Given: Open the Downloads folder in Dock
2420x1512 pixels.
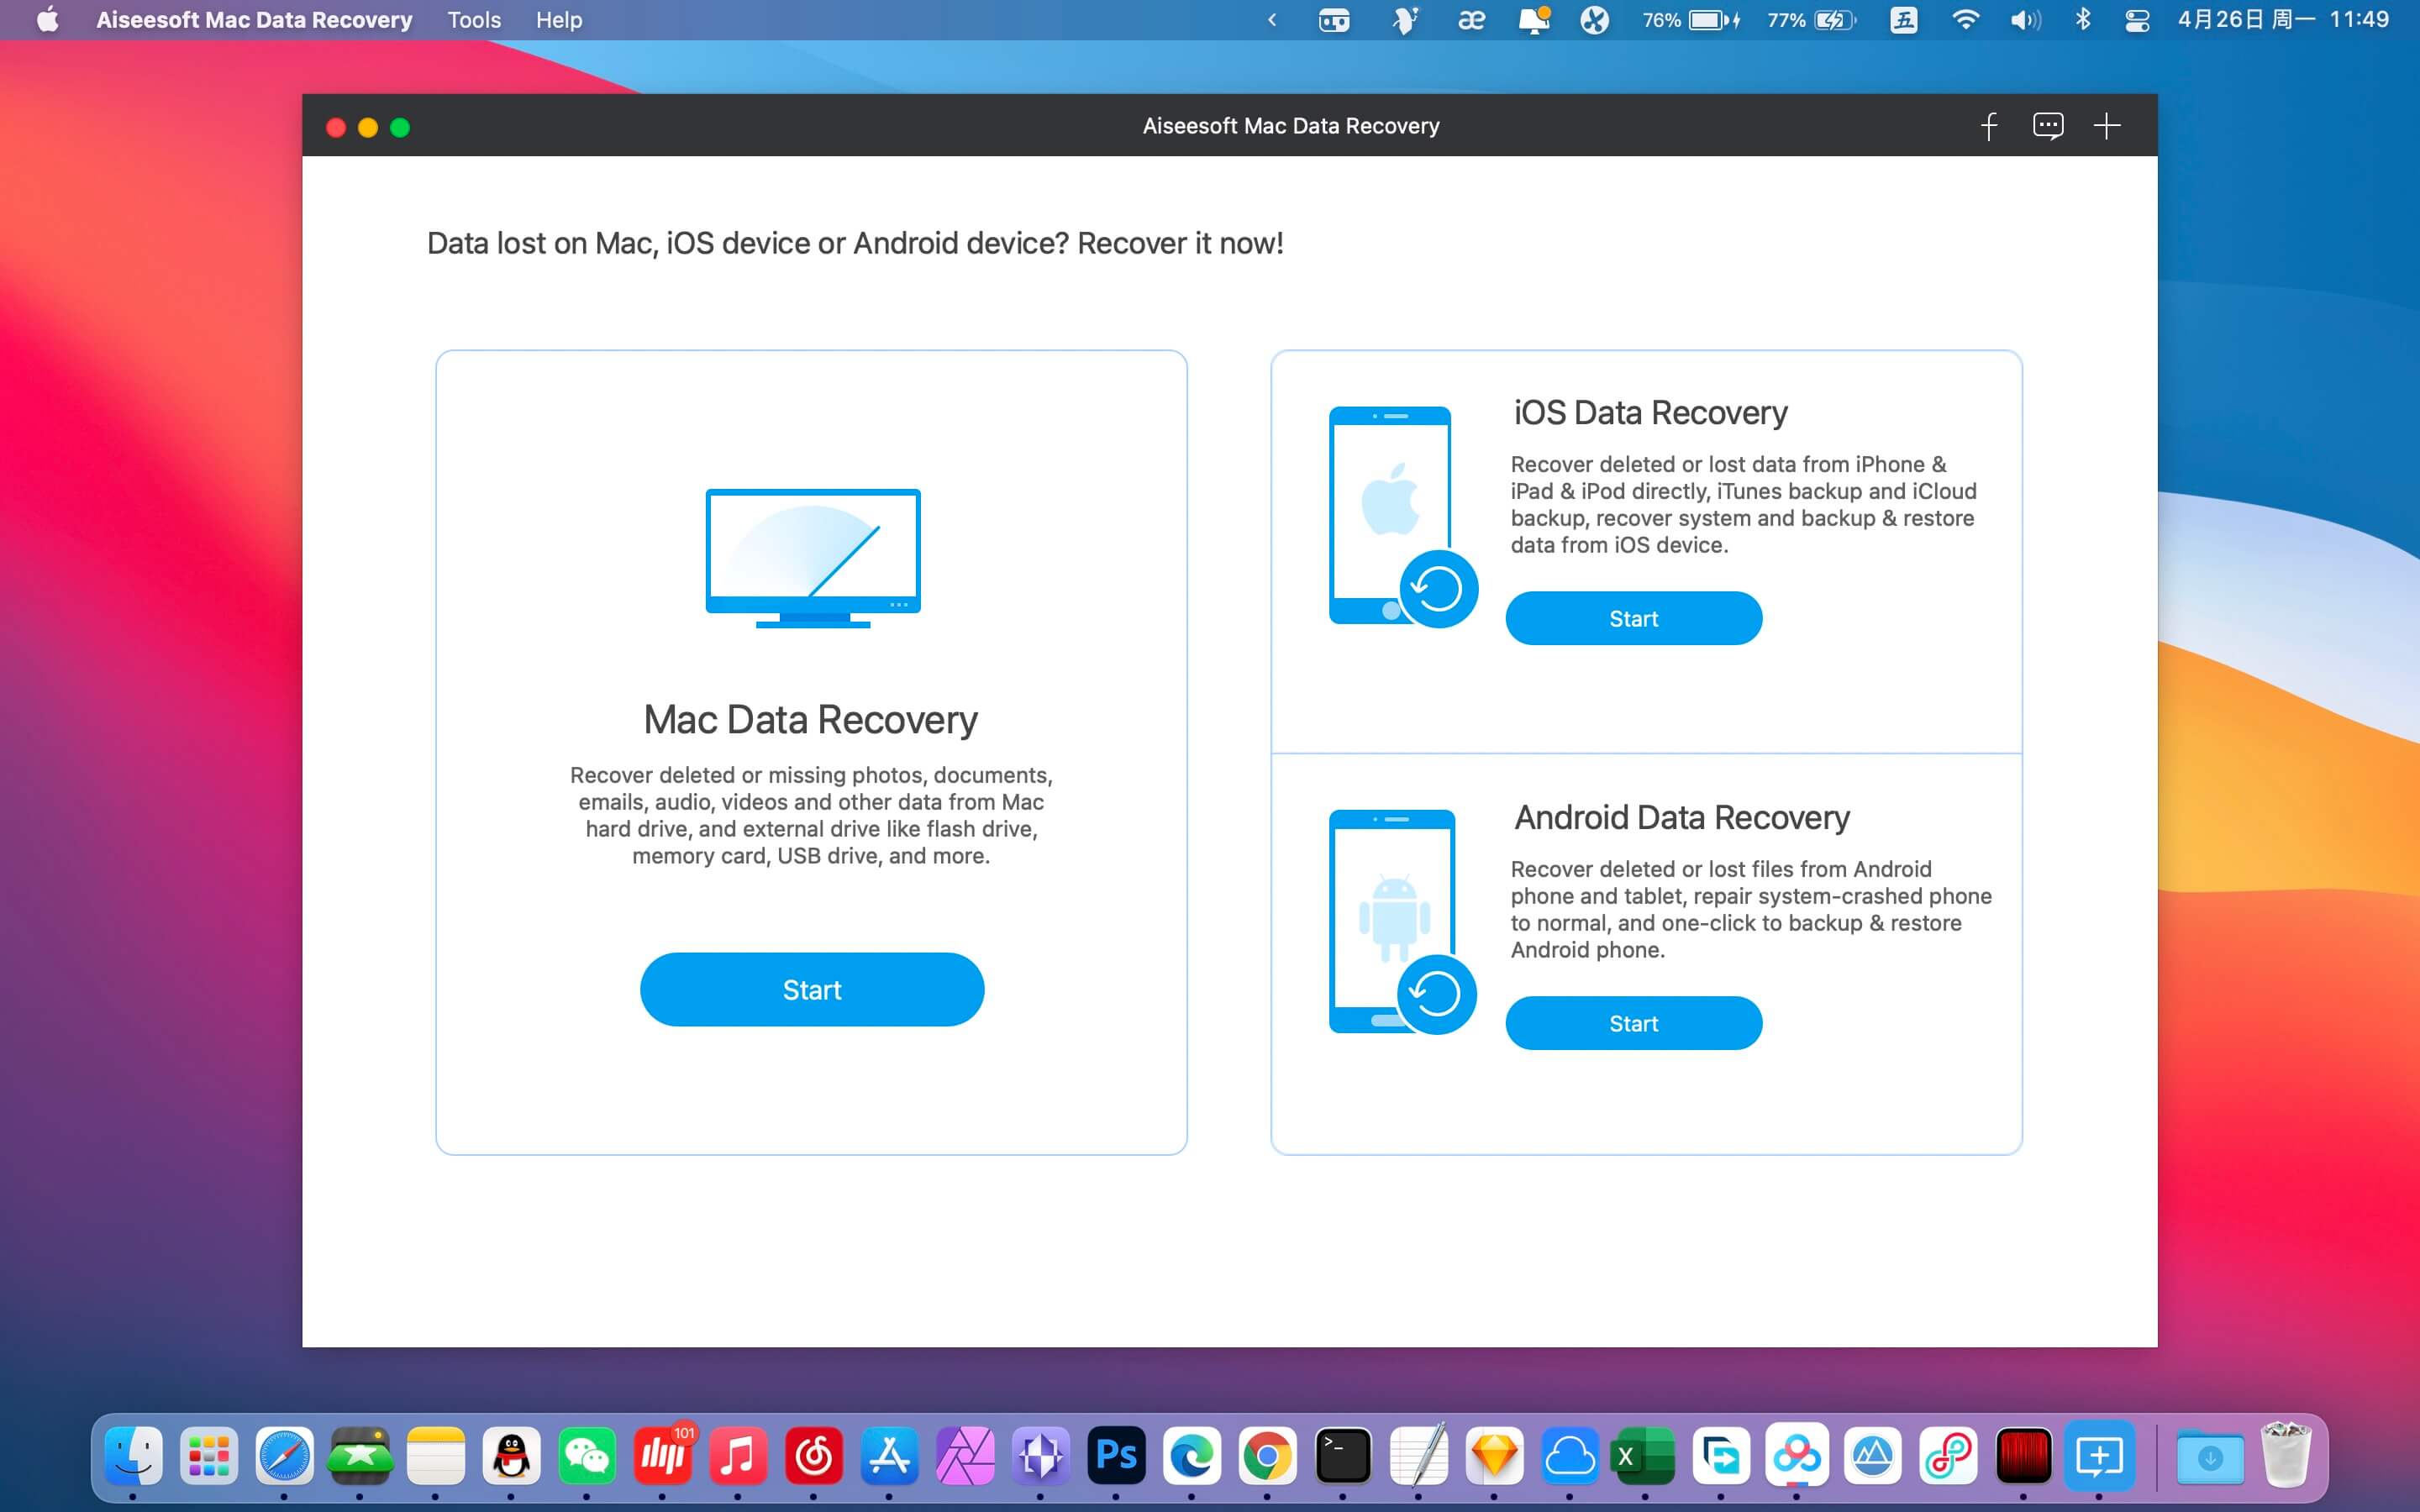Looking at the screenshot, I should coord(2209,1457).
